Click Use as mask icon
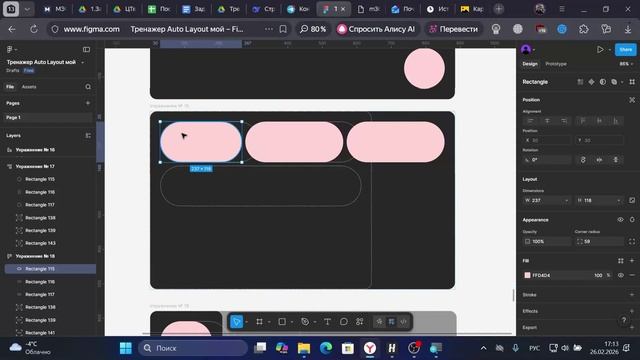 pyautogui.click(x=603, y=82)
